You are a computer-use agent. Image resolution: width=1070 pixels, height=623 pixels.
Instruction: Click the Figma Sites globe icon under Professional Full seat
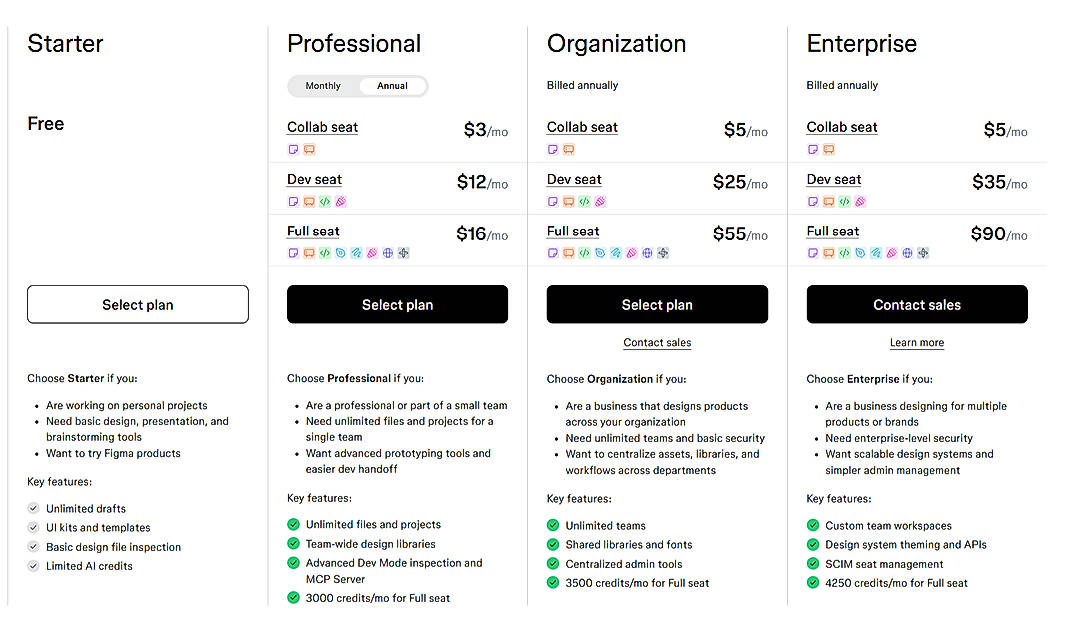click(x=386, y=253)
